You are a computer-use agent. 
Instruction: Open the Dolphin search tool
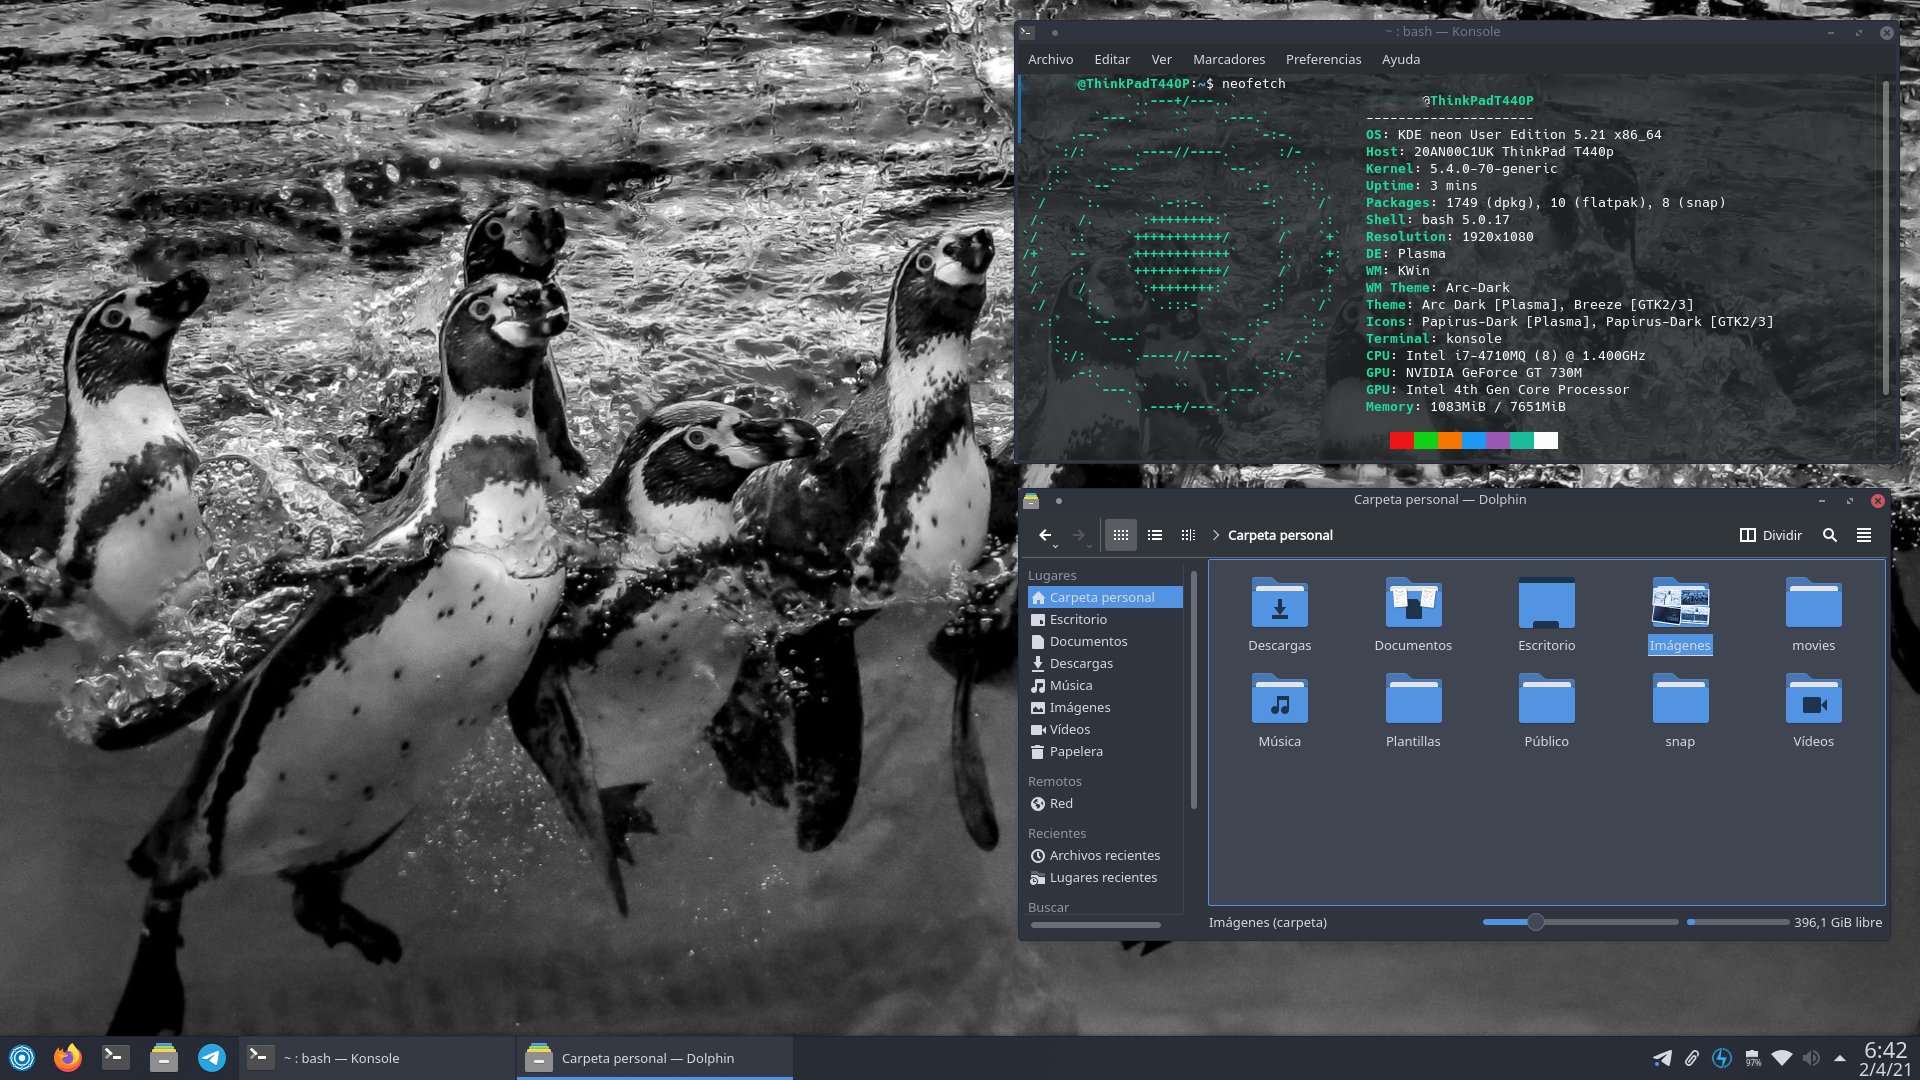click(x=1829, y=535)
